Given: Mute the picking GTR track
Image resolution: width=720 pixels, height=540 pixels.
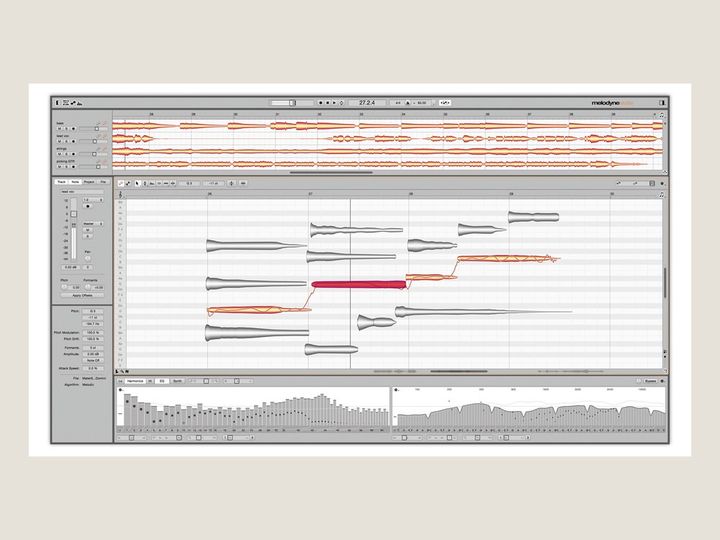Looking at the screenshot, I should [x=59, y=166].
